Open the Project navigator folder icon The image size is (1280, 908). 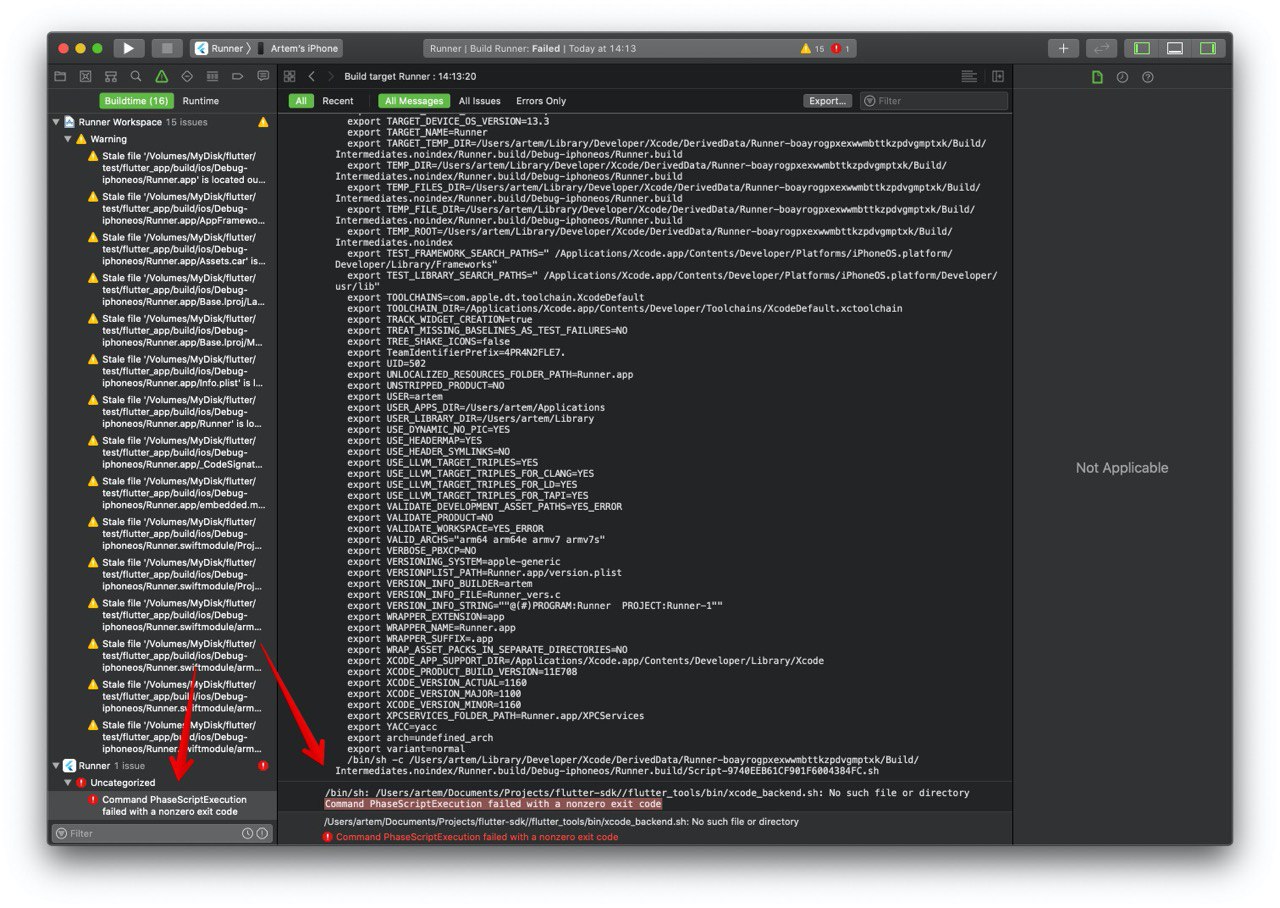point(60,76)
